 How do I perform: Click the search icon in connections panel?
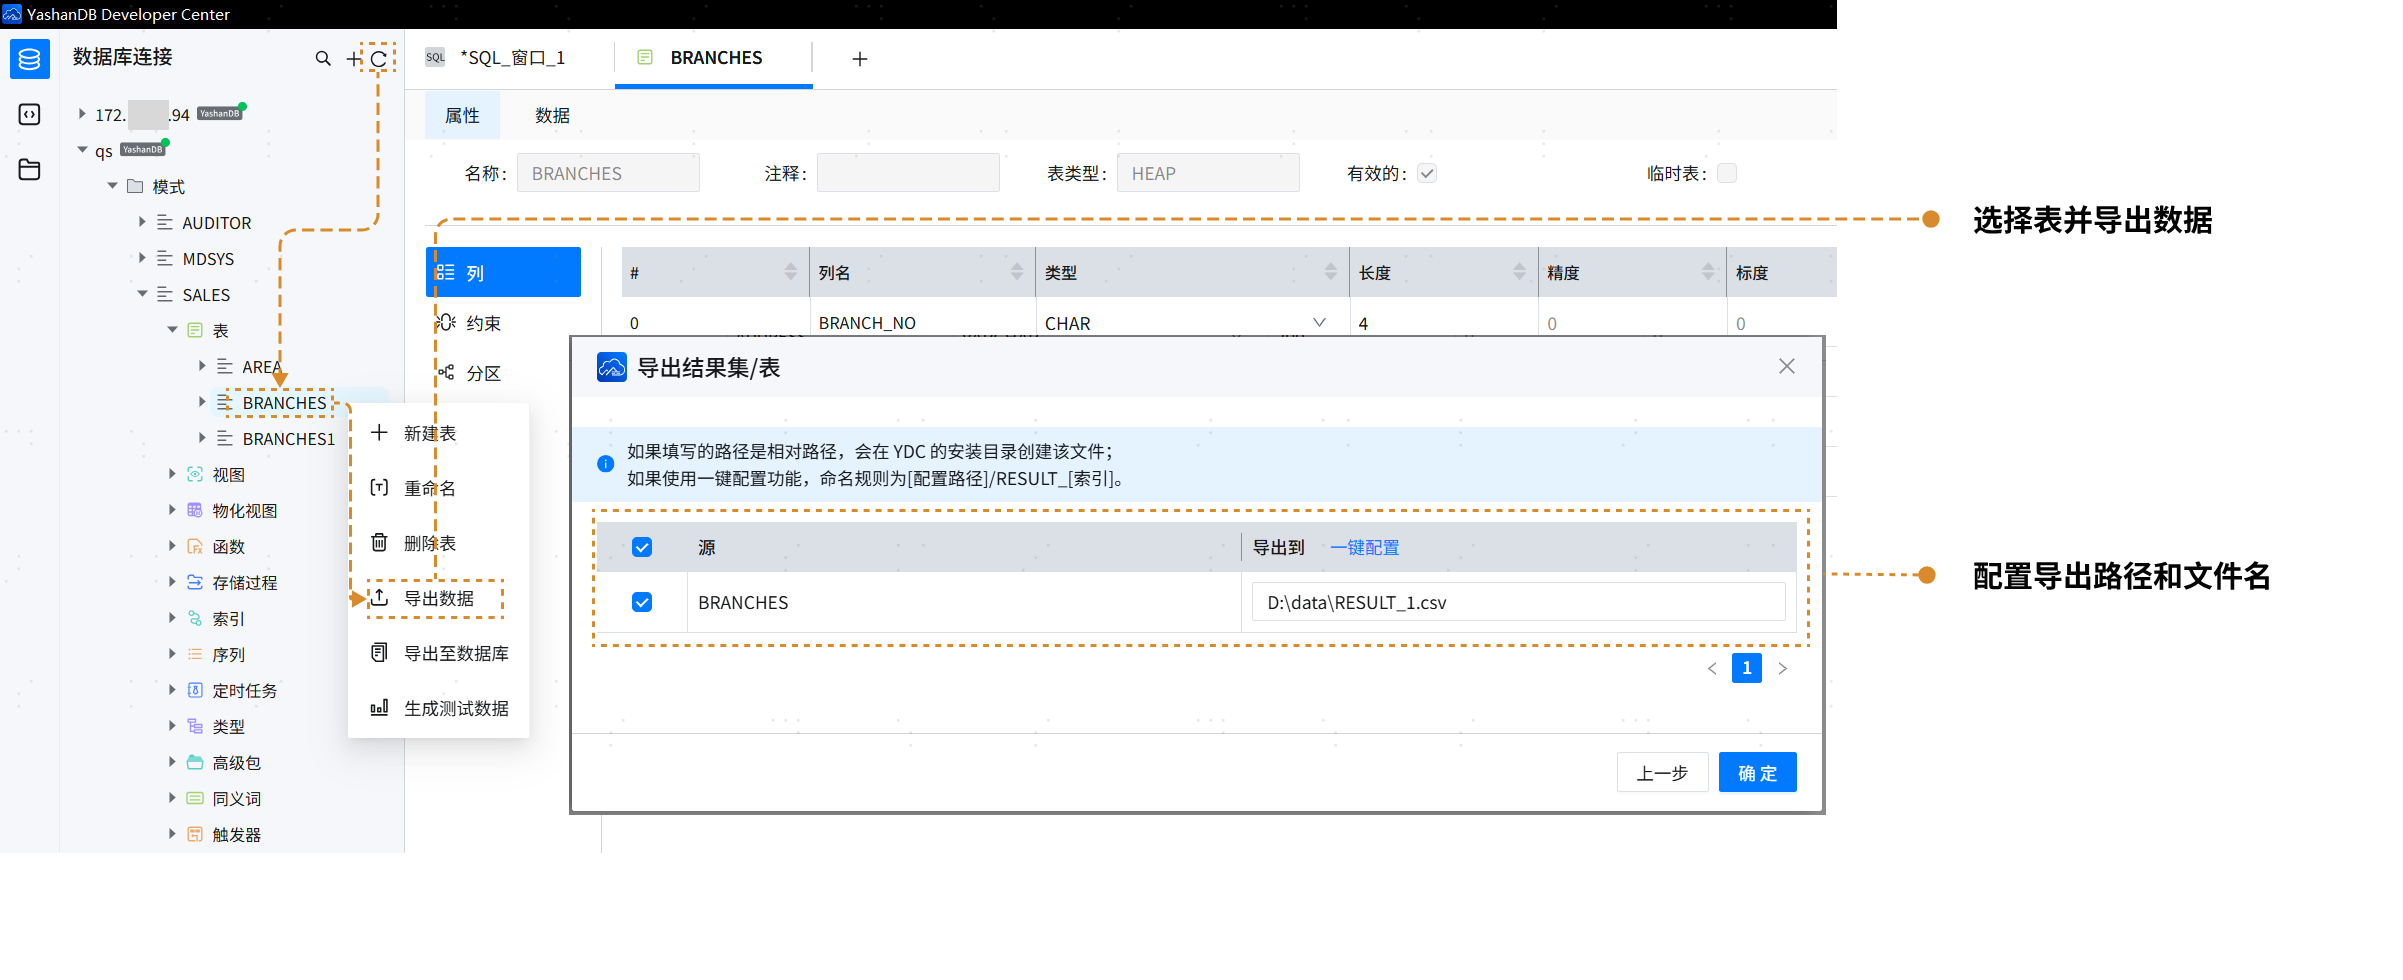(322, 59)
